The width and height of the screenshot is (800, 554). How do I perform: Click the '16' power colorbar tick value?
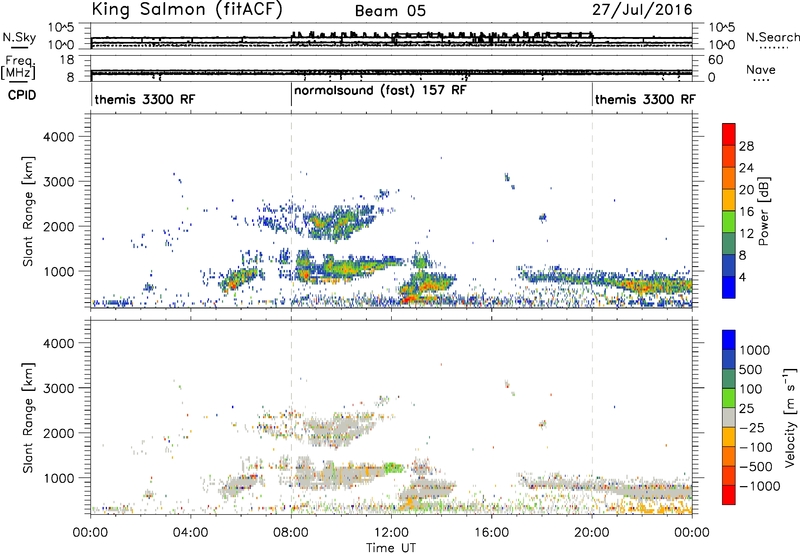pos(746,212)
